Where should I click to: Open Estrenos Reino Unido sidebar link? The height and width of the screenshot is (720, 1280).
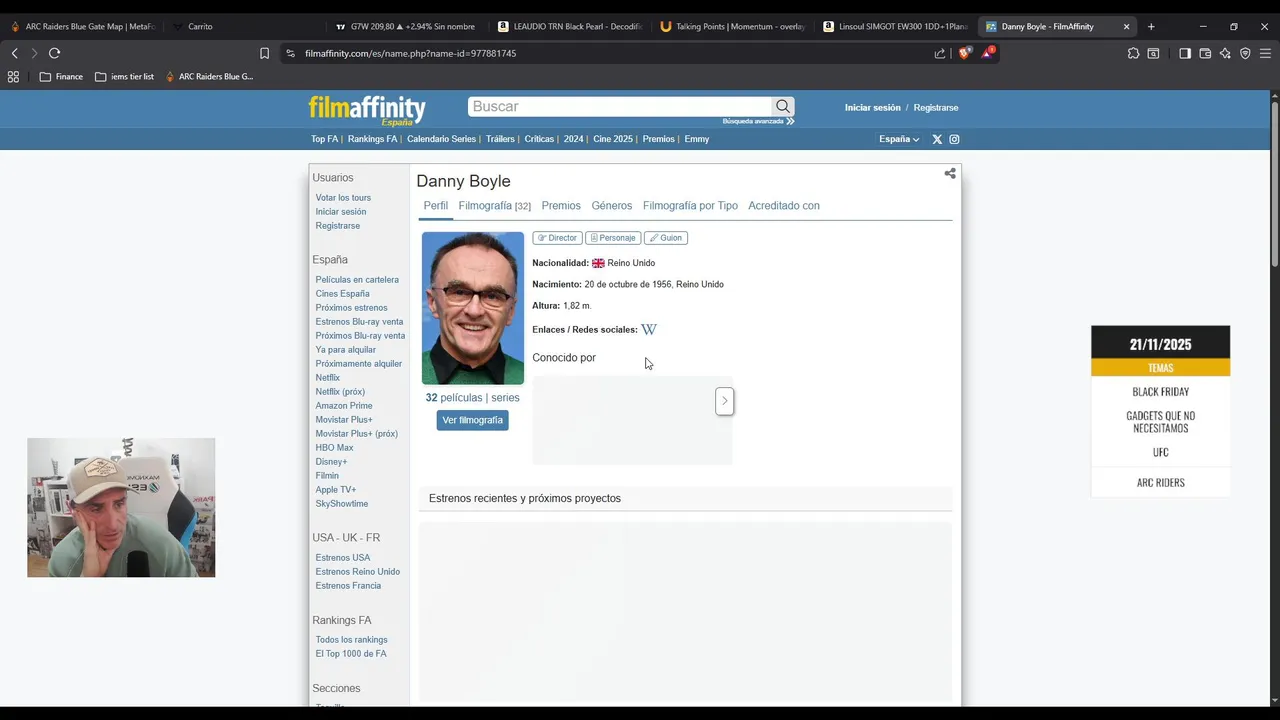(357, 572)
